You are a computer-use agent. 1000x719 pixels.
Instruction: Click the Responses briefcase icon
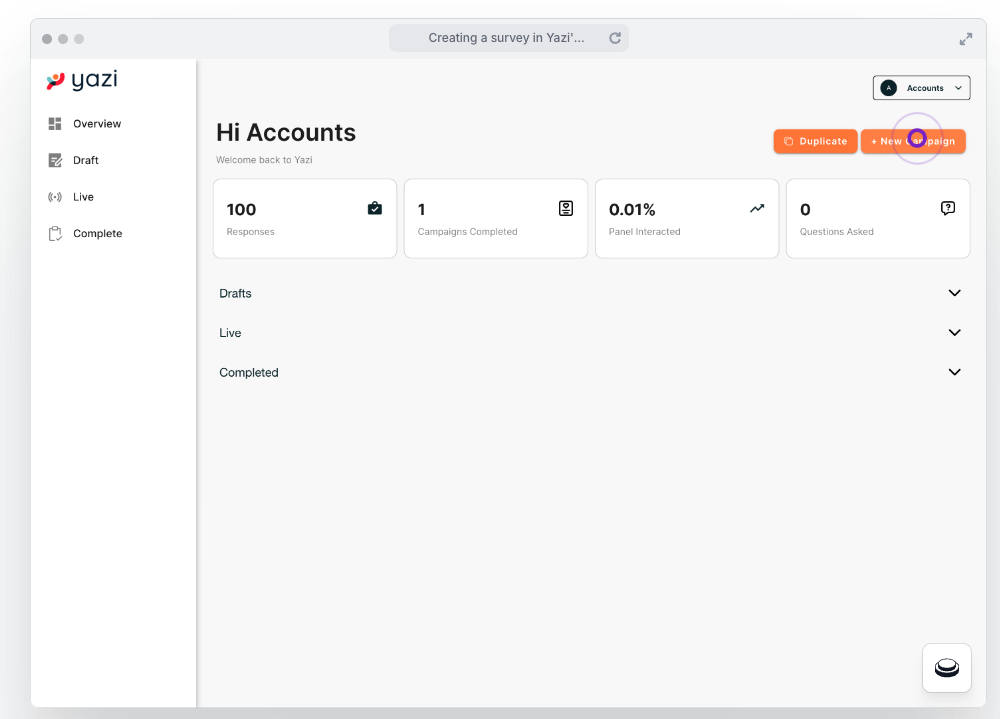[375, 208]
